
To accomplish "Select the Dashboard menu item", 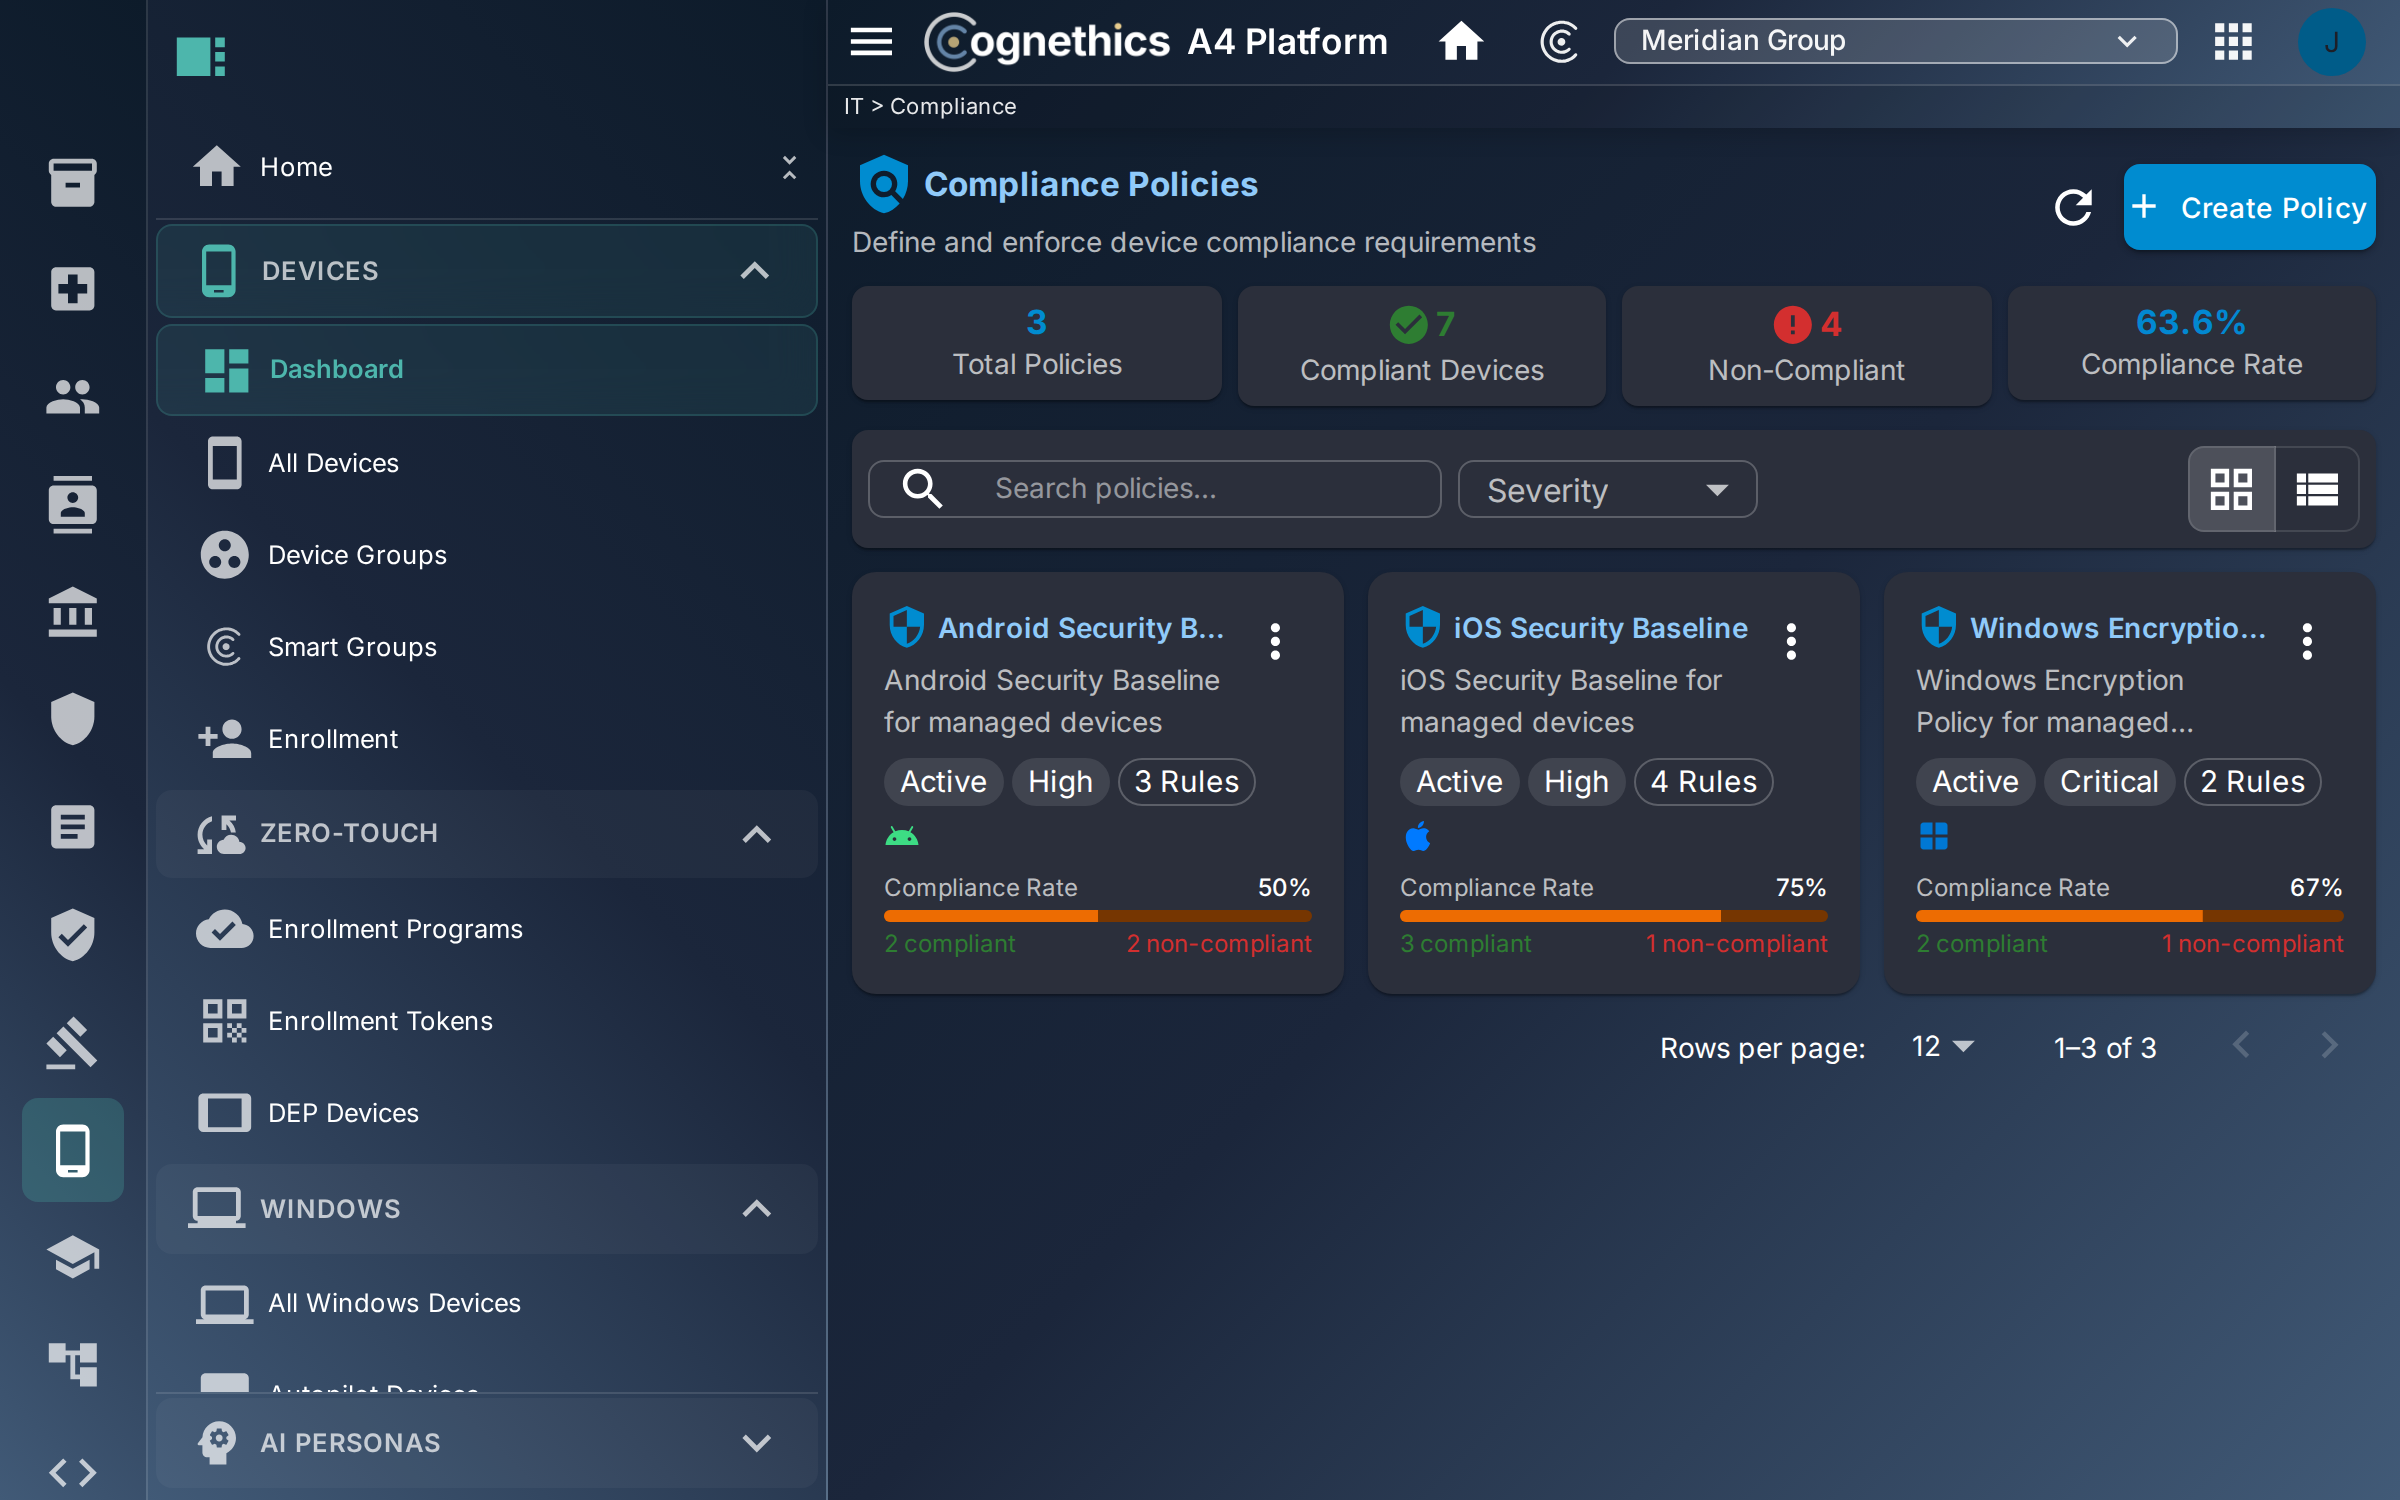I will 487,369.
